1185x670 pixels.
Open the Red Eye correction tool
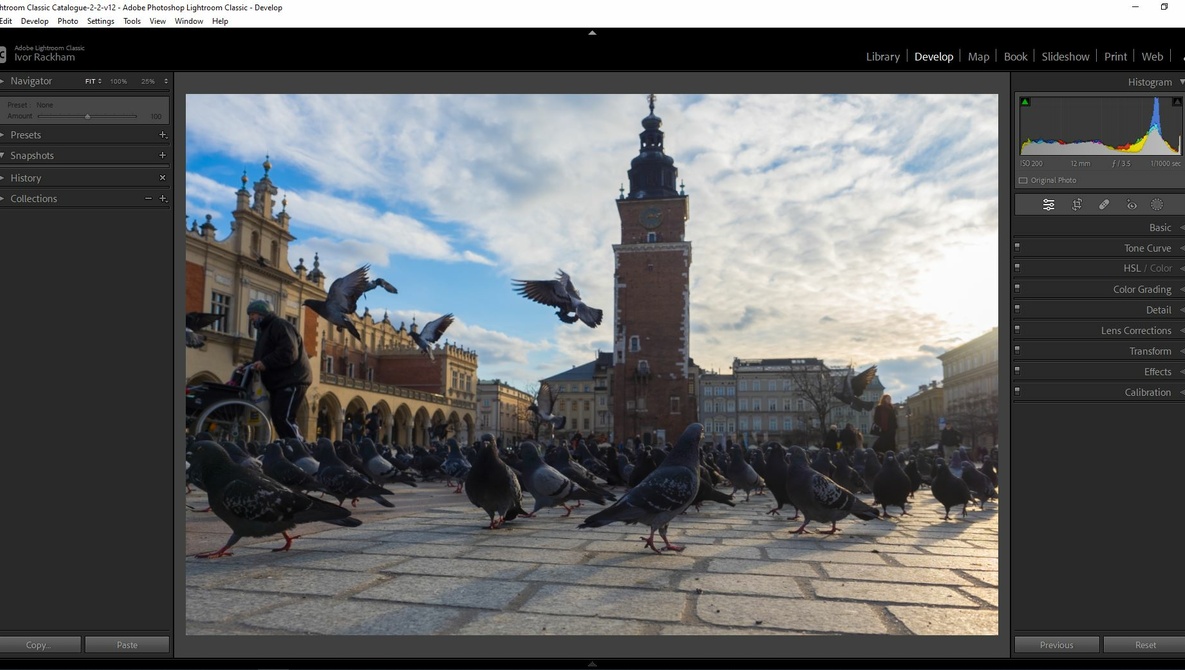coord(1131,205)
